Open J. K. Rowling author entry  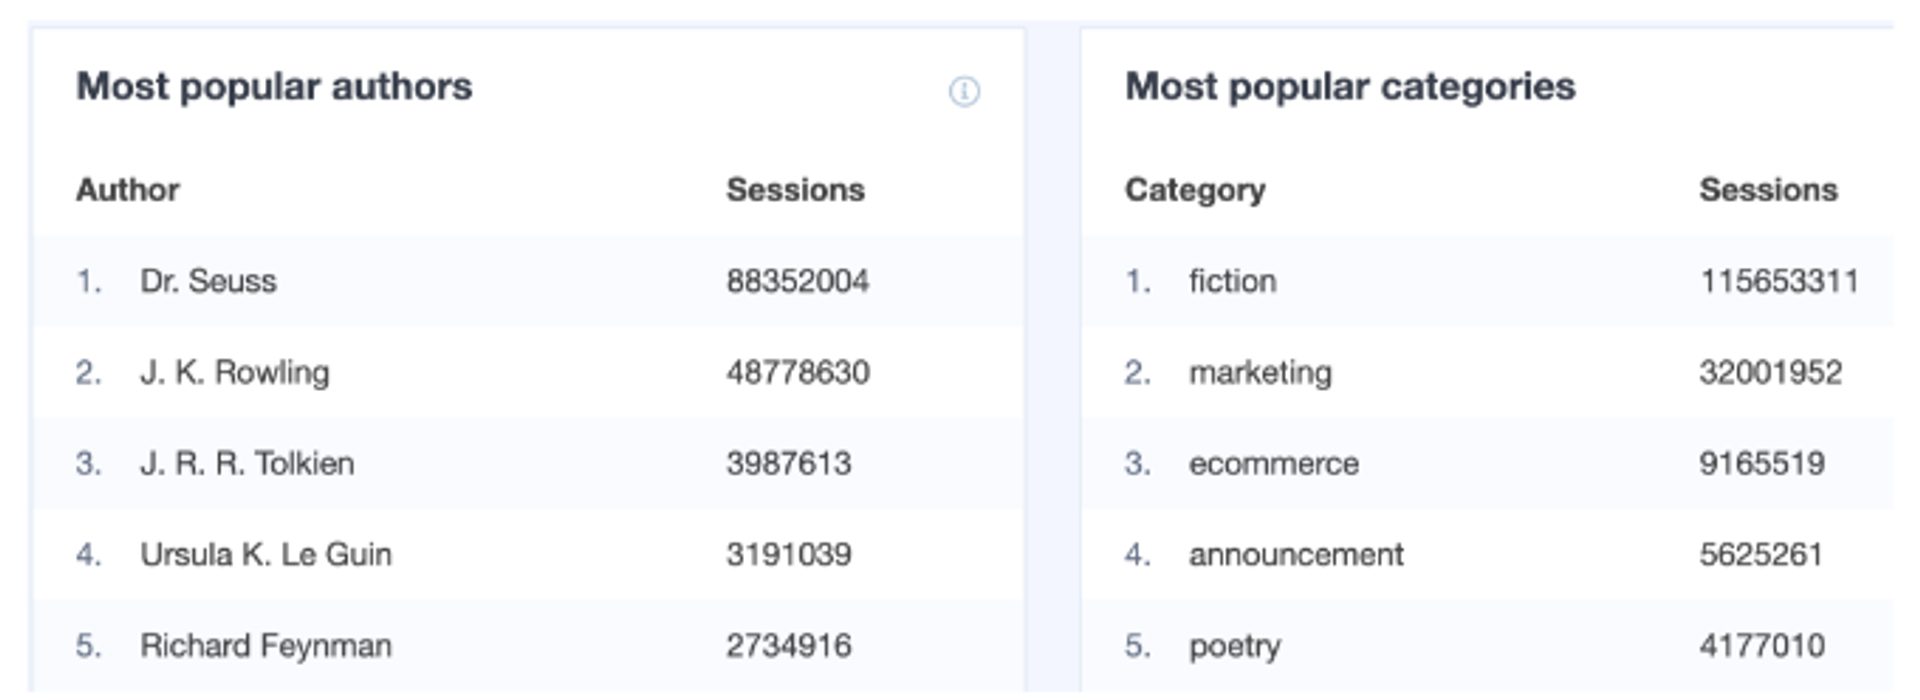tap(234, 372)
